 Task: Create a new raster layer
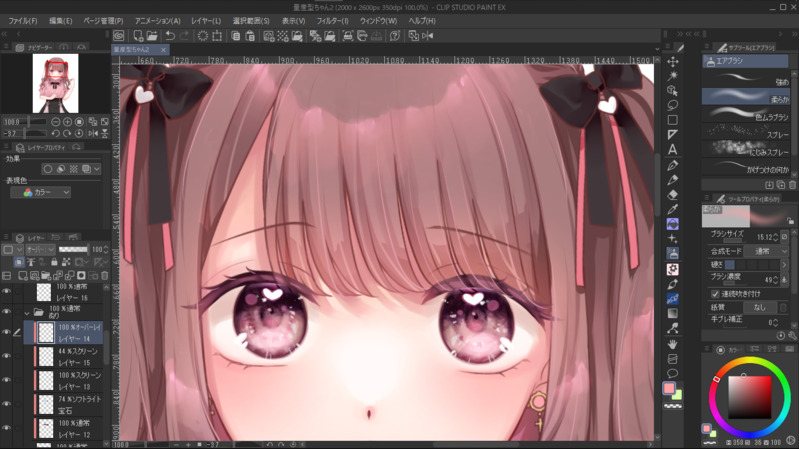click(x=23, y=276)
